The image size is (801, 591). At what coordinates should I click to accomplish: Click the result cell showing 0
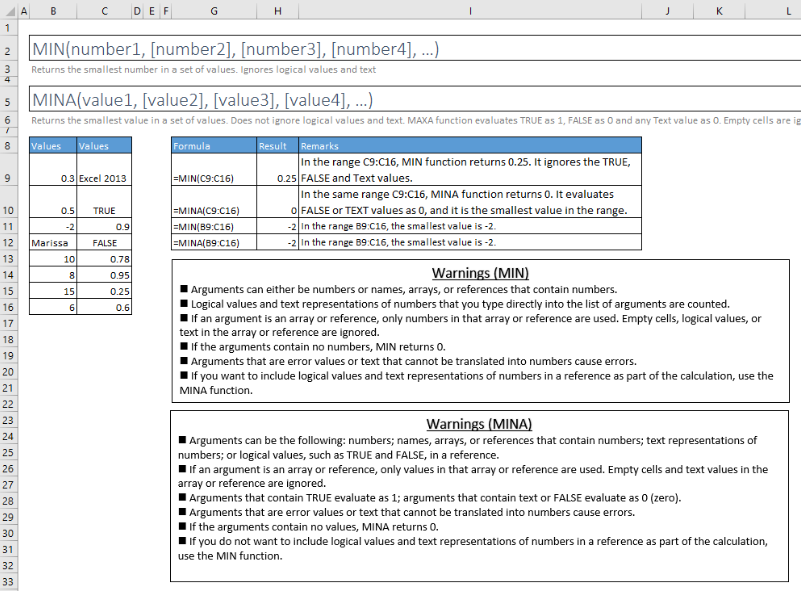click(x=277, y=202)
